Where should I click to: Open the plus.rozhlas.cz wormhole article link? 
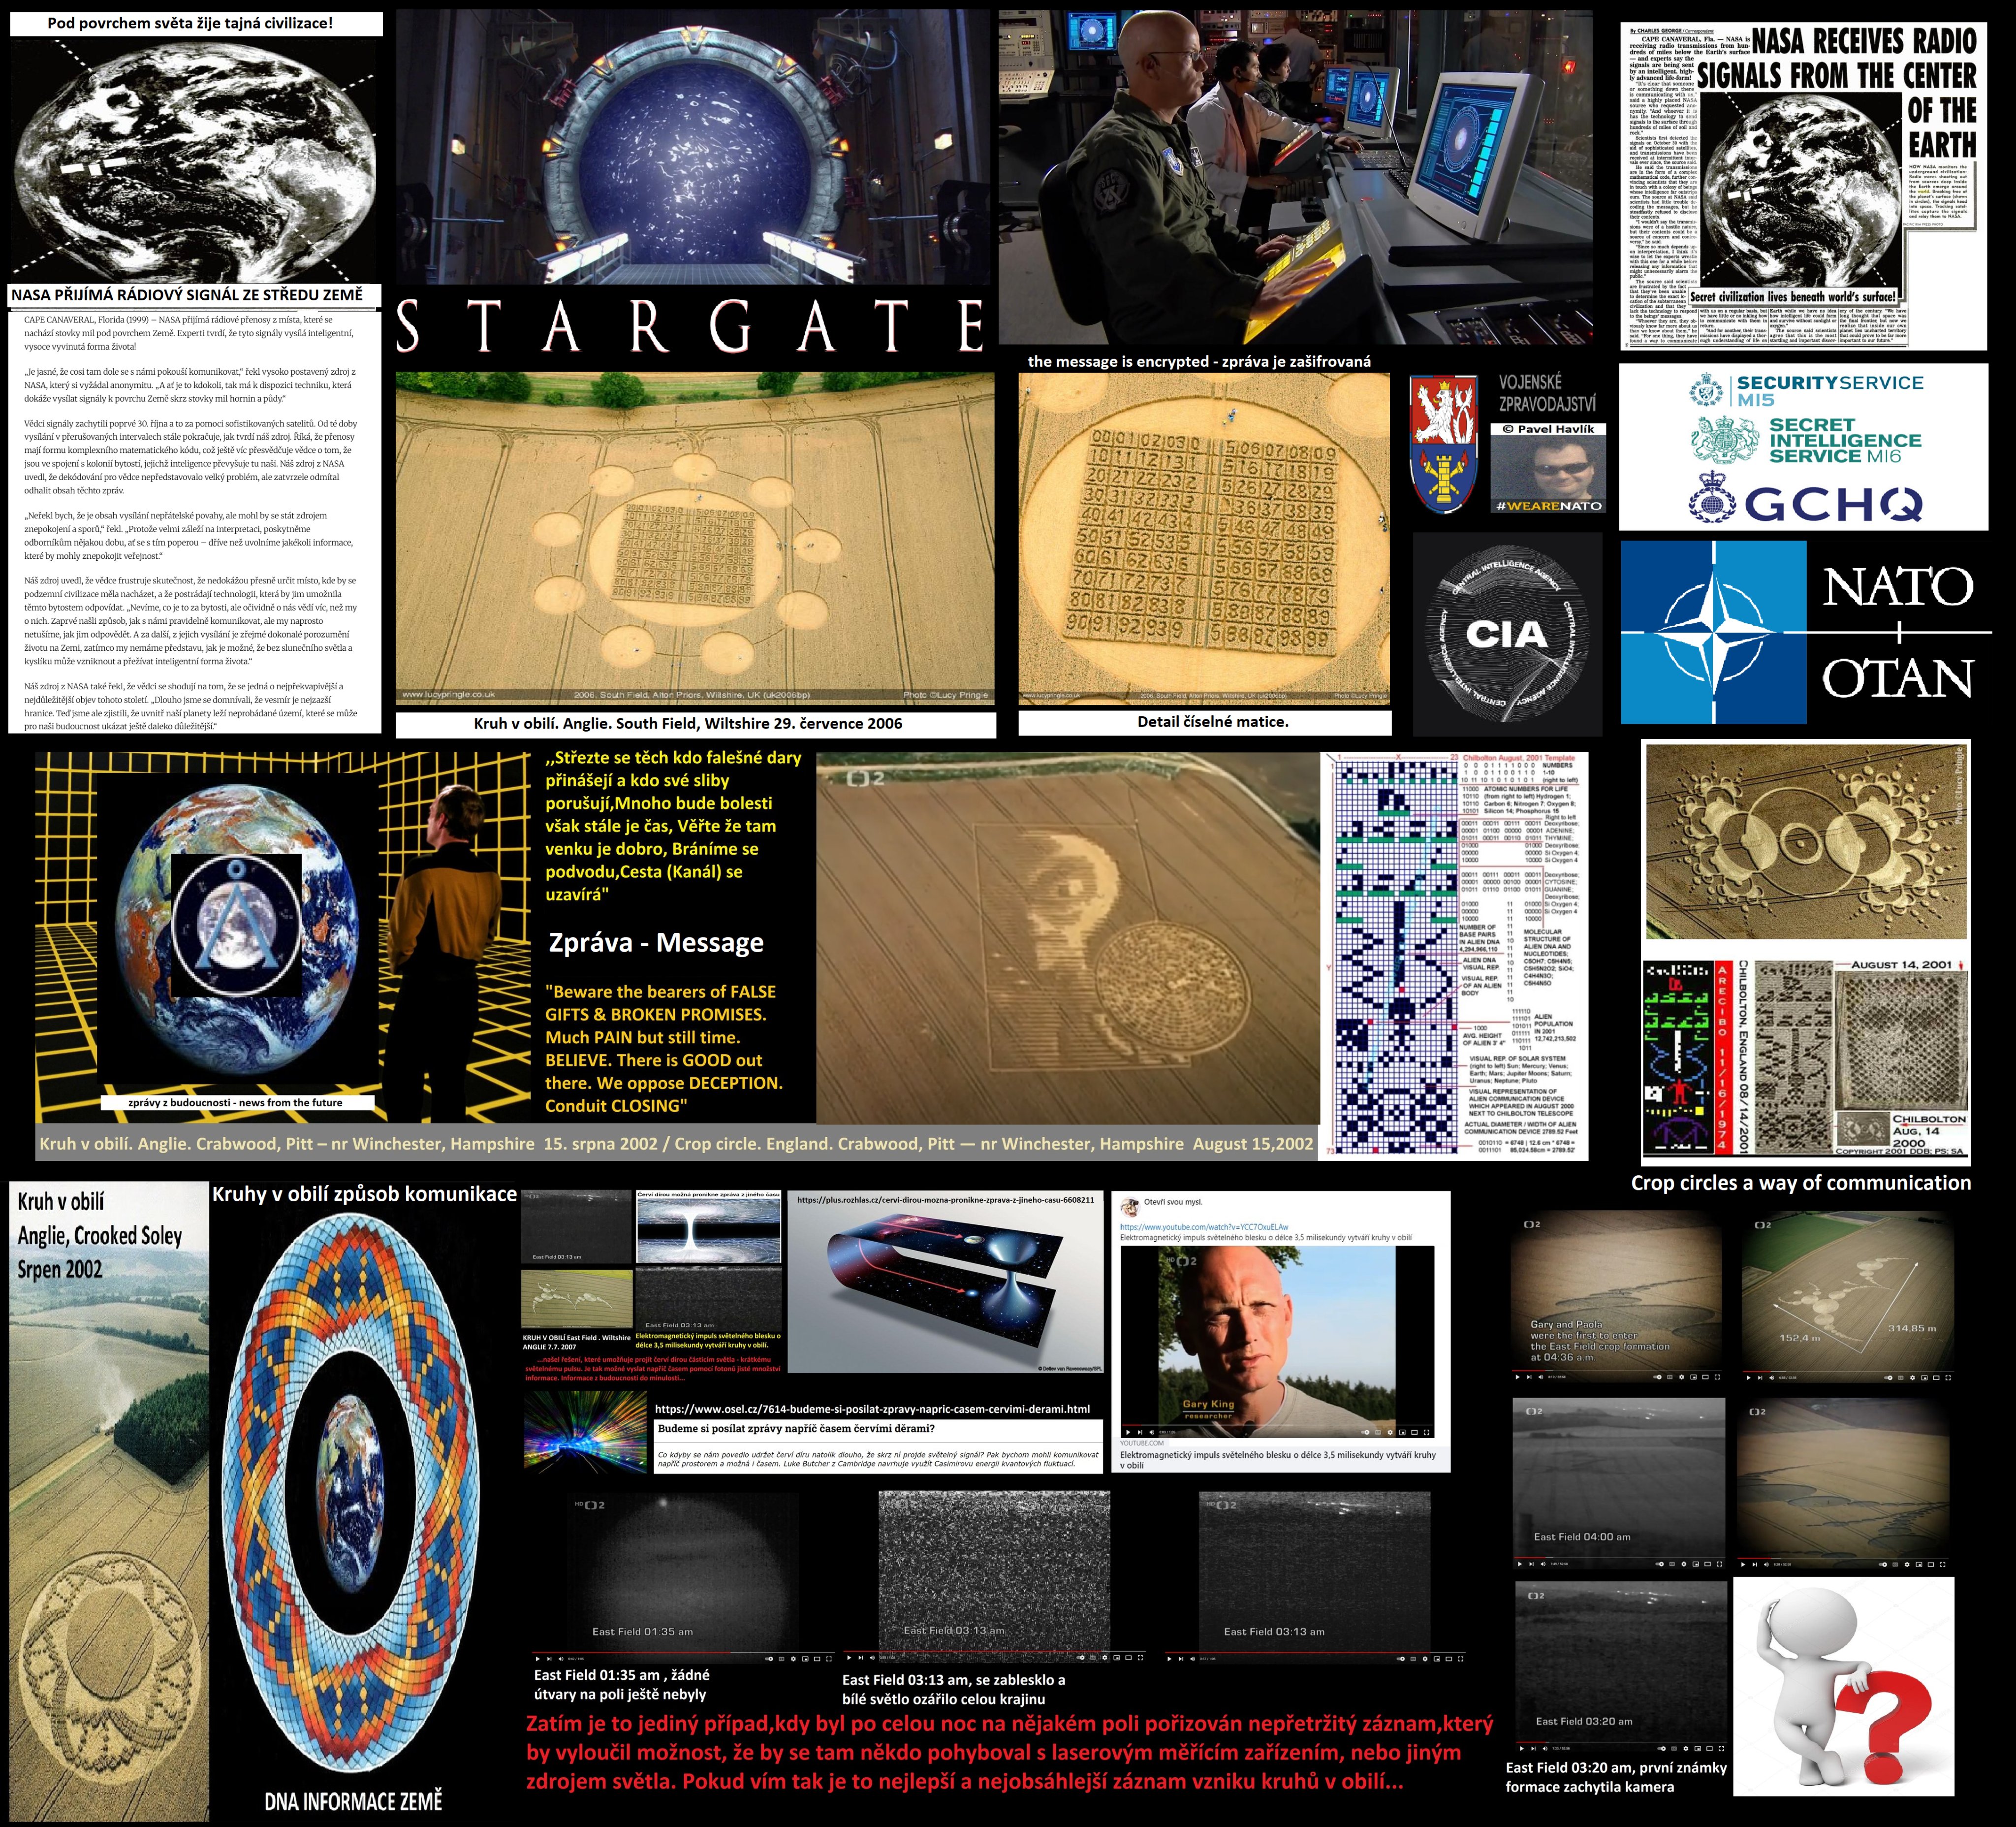click(x=945, y=1199)
